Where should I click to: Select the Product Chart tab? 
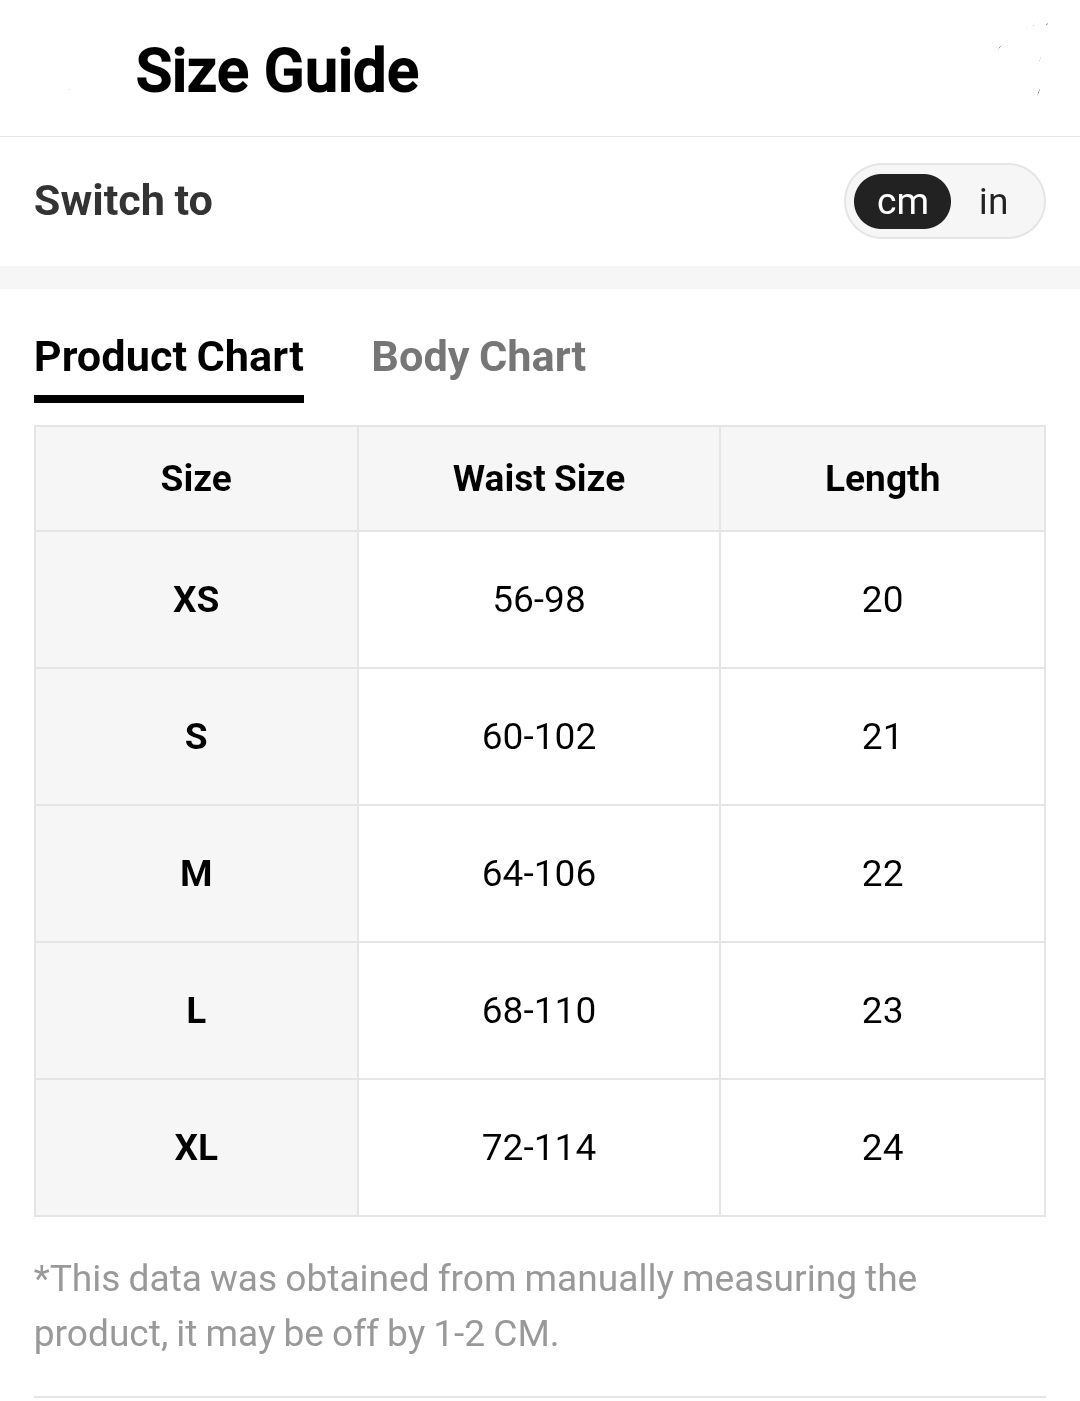point(169,357)
